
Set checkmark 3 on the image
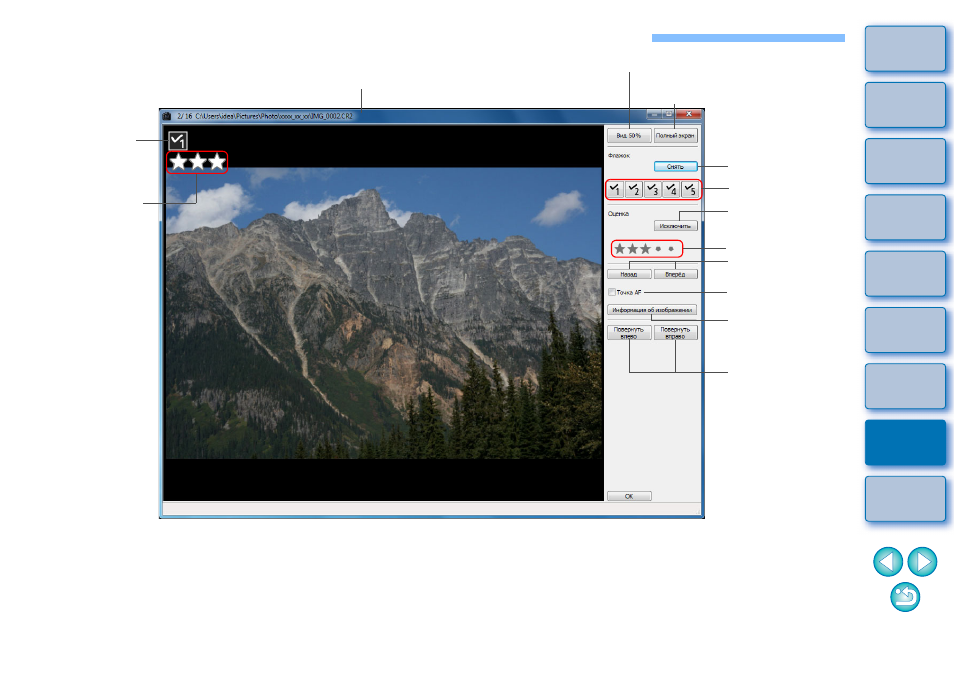pyautogui.click(x=653, y=190)
